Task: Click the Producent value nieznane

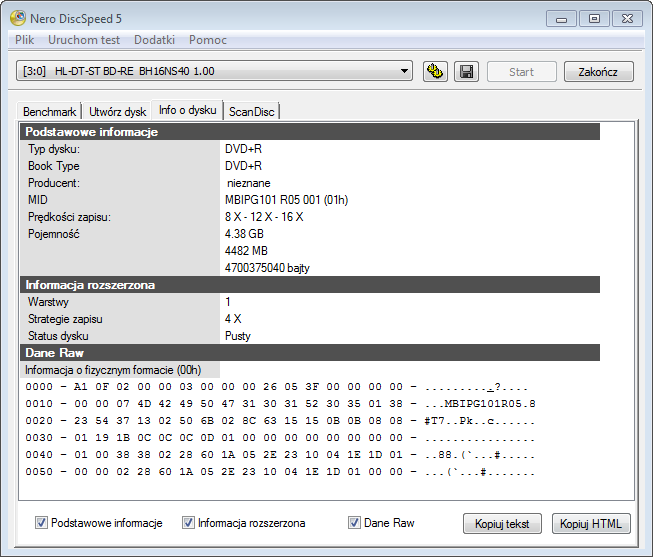Action: point(249,183)
